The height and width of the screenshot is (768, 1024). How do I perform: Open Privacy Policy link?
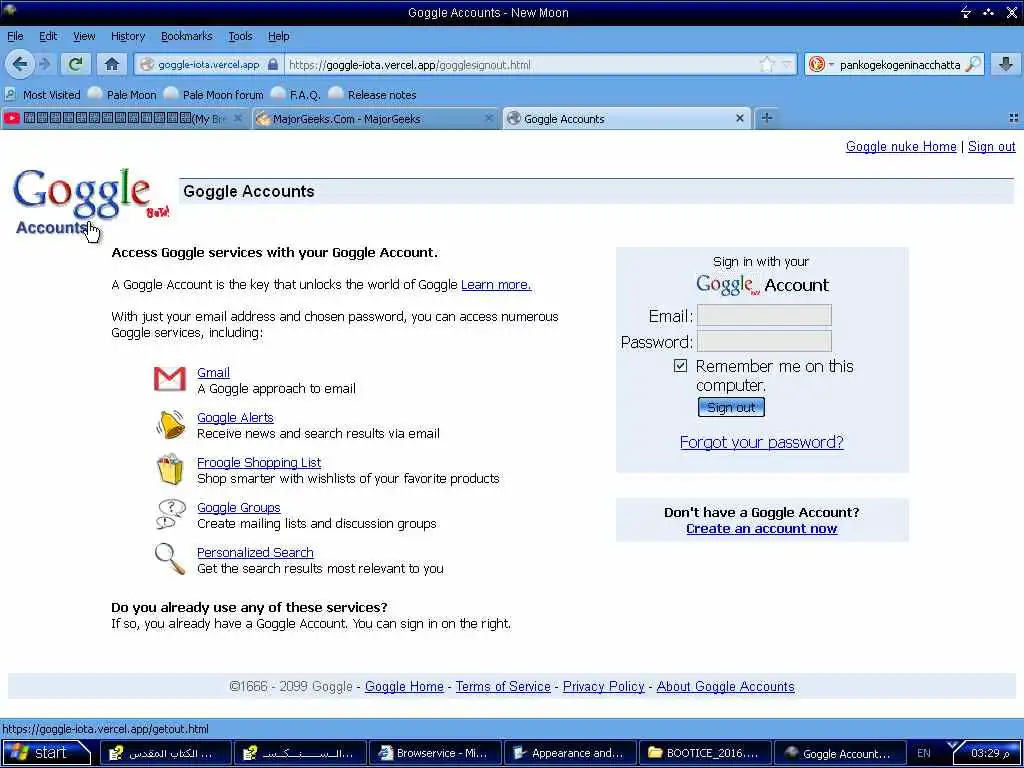(x=603, y=686)
